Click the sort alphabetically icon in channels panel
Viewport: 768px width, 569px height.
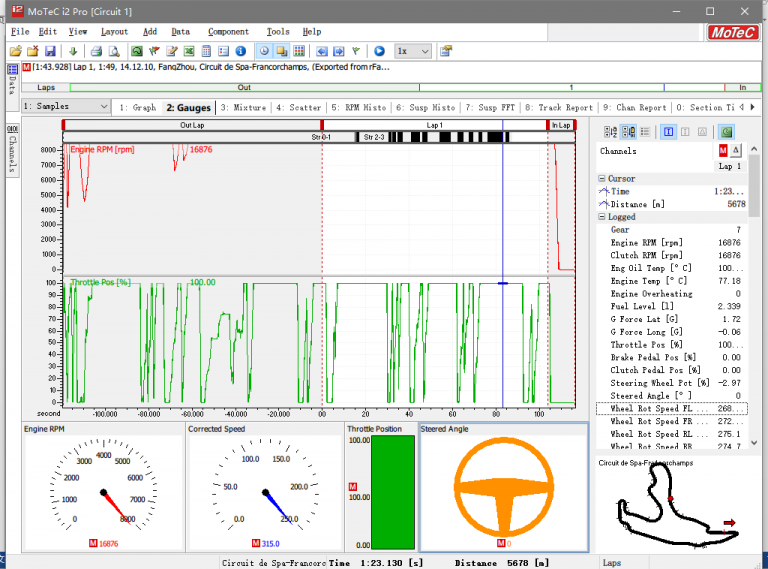pos(610,132)
